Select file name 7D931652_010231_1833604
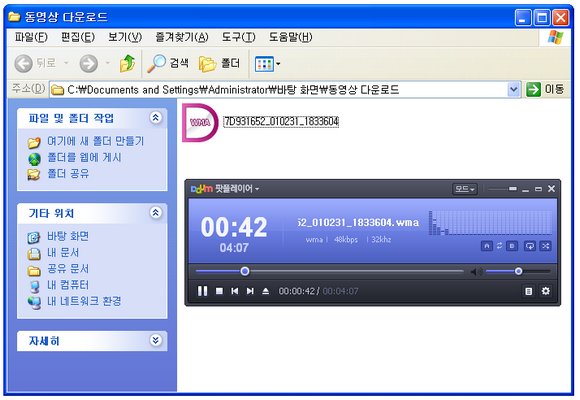The image size is (580, 400). (281, 121)
